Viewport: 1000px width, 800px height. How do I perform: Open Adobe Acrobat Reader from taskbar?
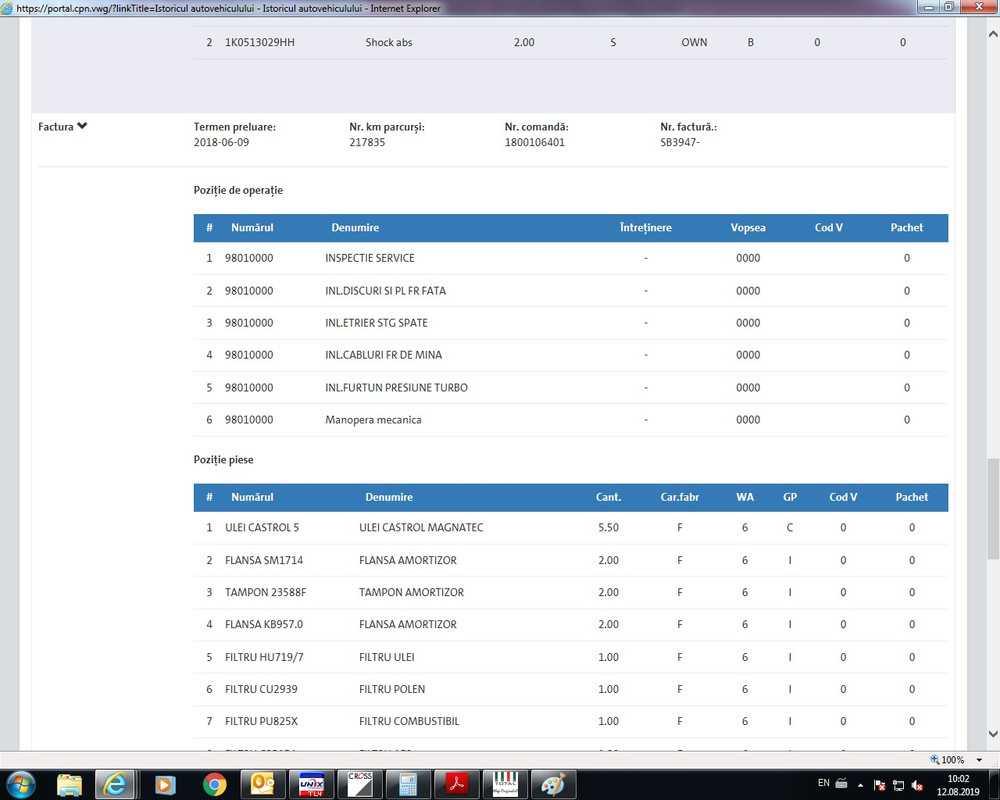[456, 784]
